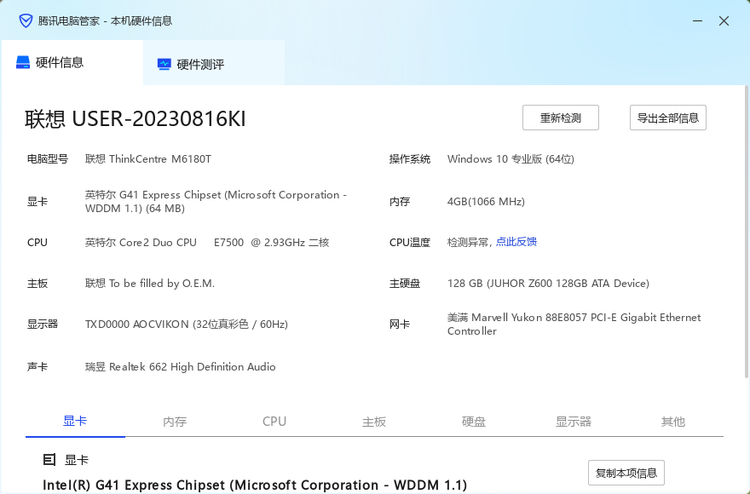Minimize the hardware info window
This screenshot has width=750, height=494.
pyautogui.click(x=691, y=20)
